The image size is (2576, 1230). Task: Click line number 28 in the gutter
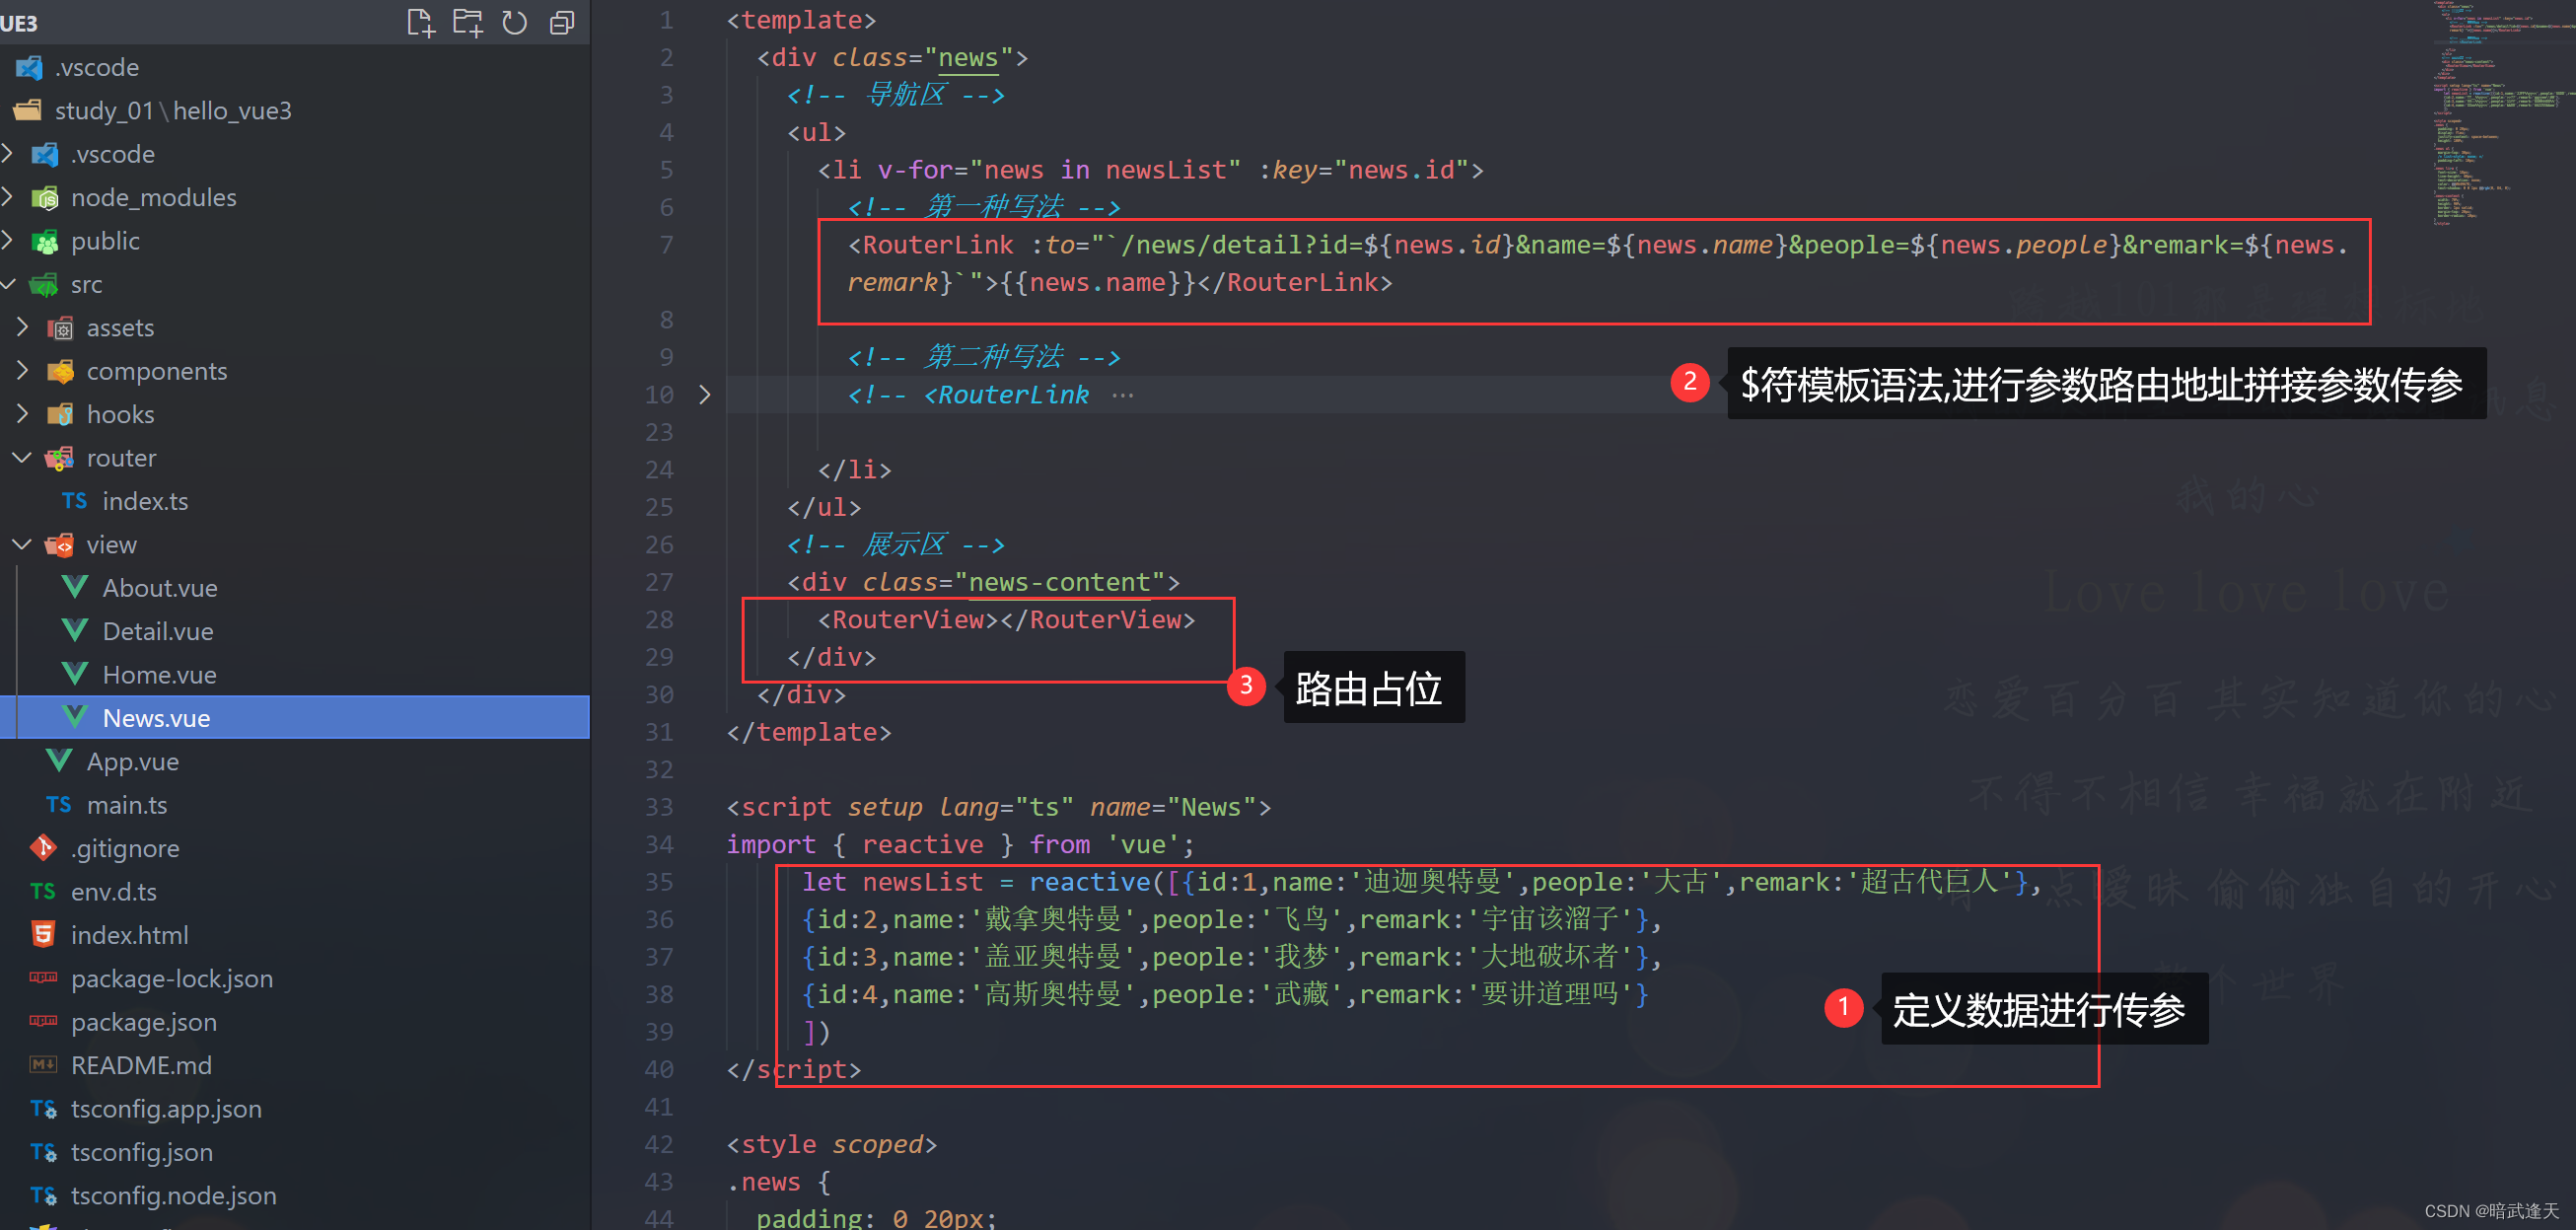point(659,620)
